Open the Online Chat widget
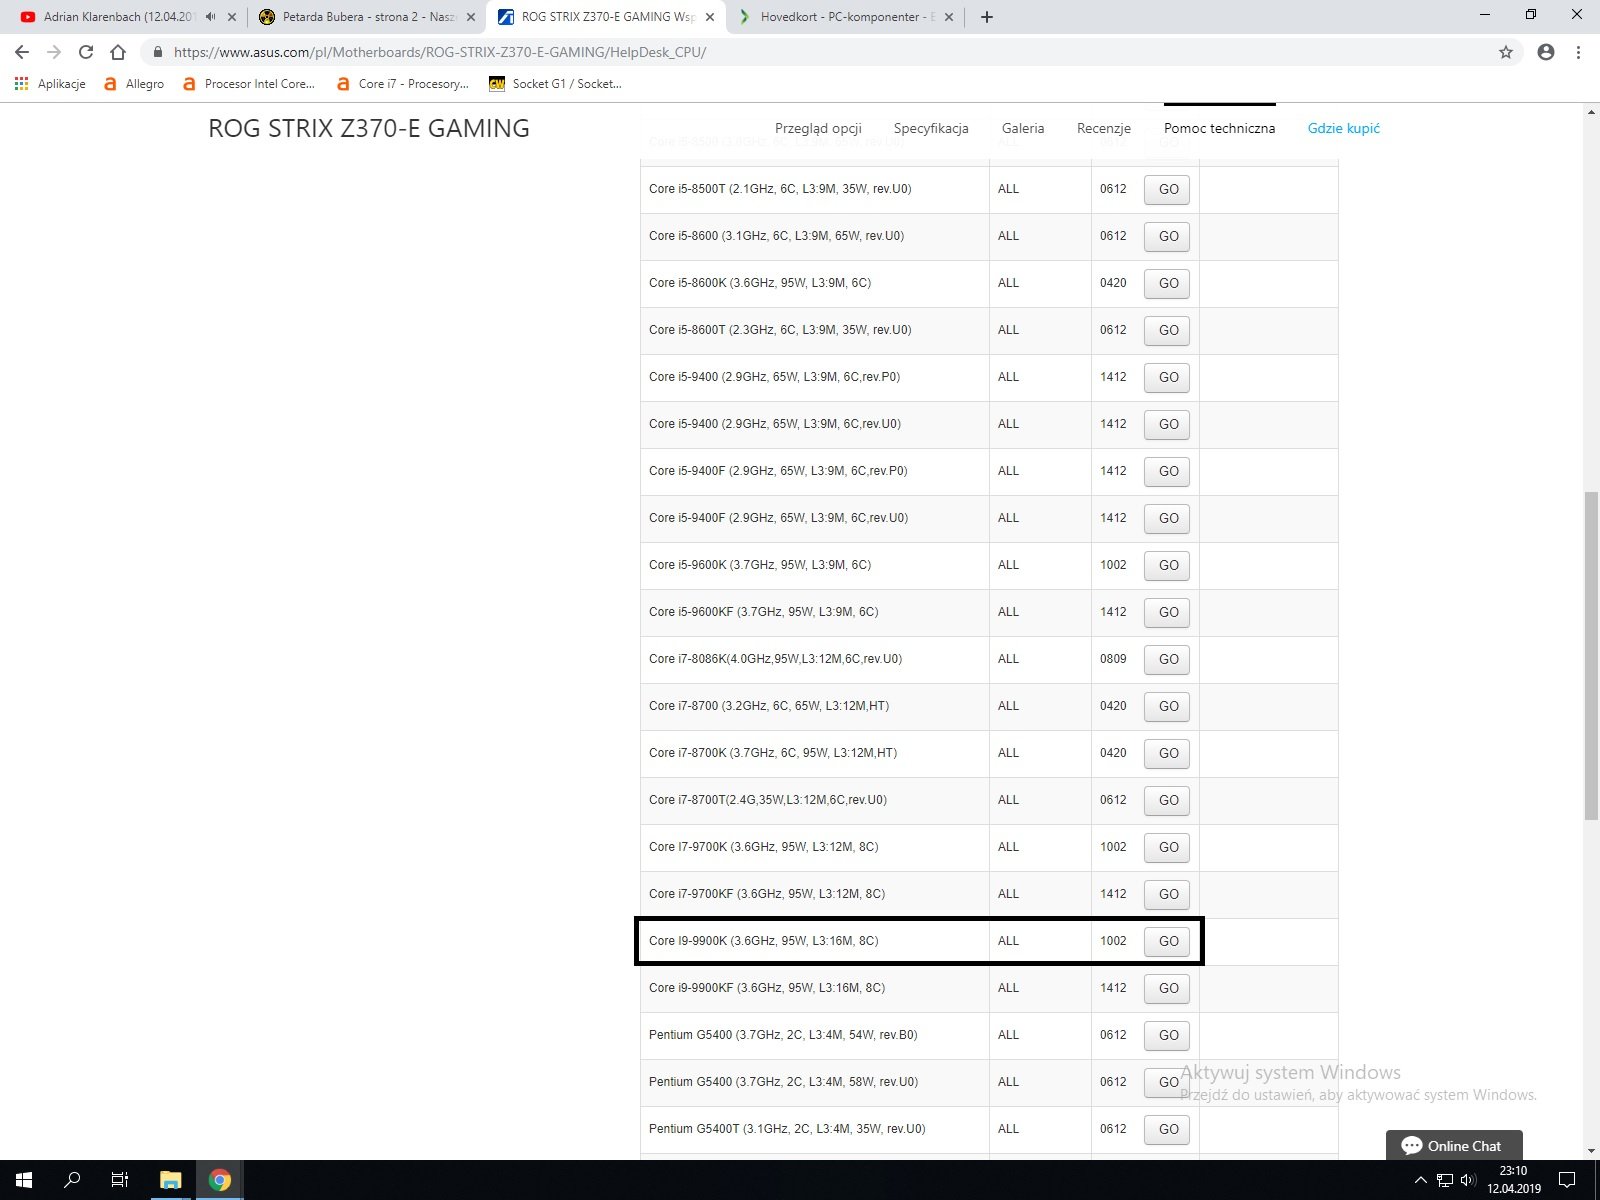Screen dimensions: 1600x1200 coord(1454,1146)
